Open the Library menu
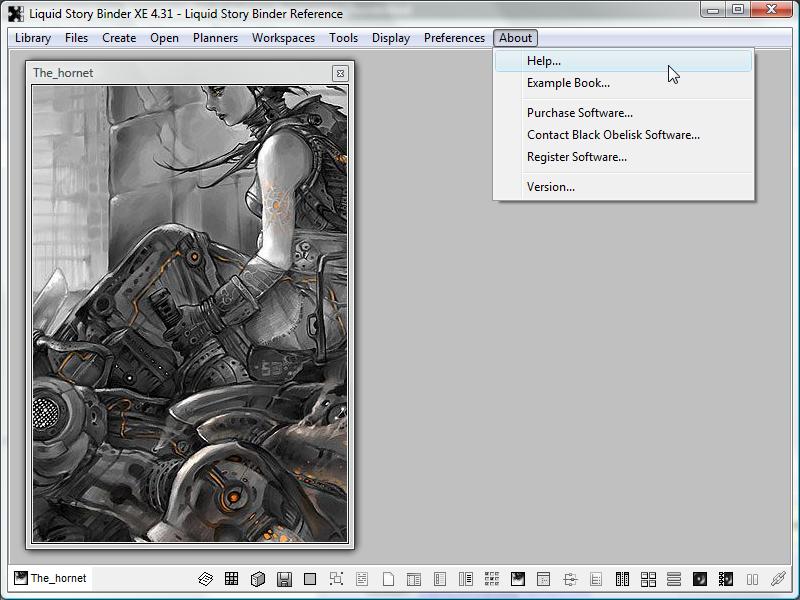Viewport: 800px width, 600px height. pos(33,38)
